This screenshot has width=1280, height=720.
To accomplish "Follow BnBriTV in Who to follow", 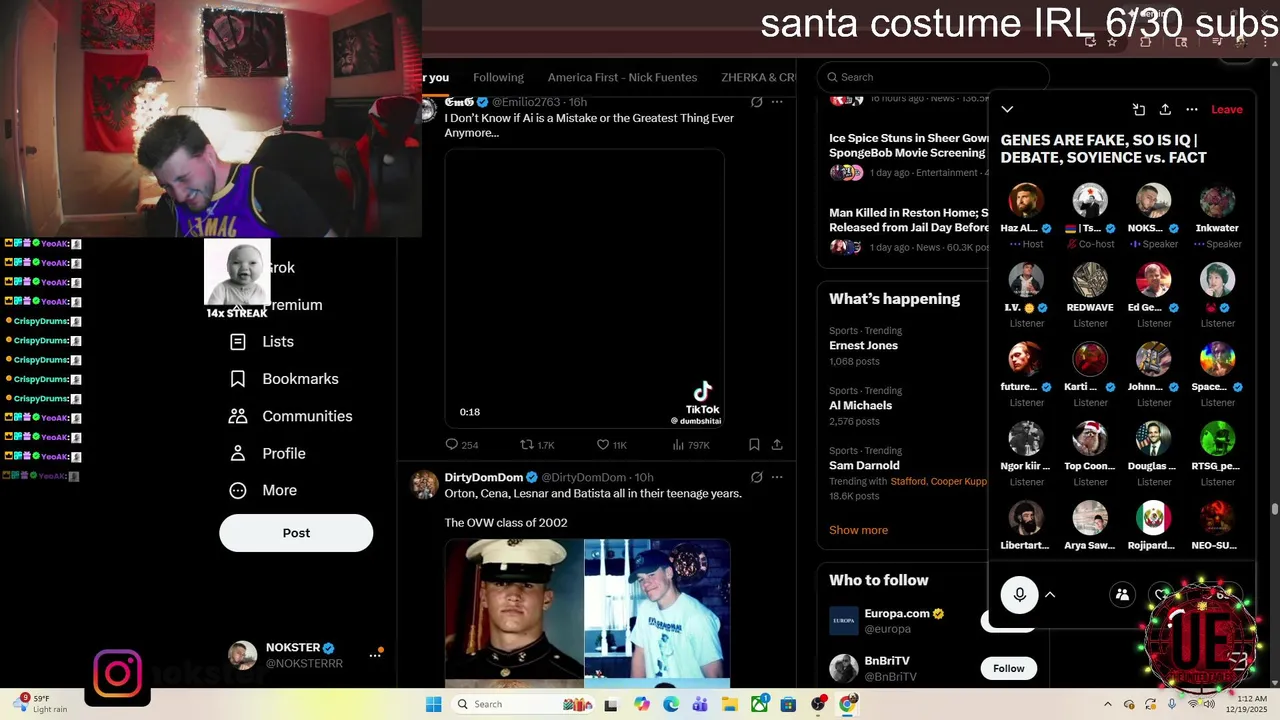I will click(1008, 668).
